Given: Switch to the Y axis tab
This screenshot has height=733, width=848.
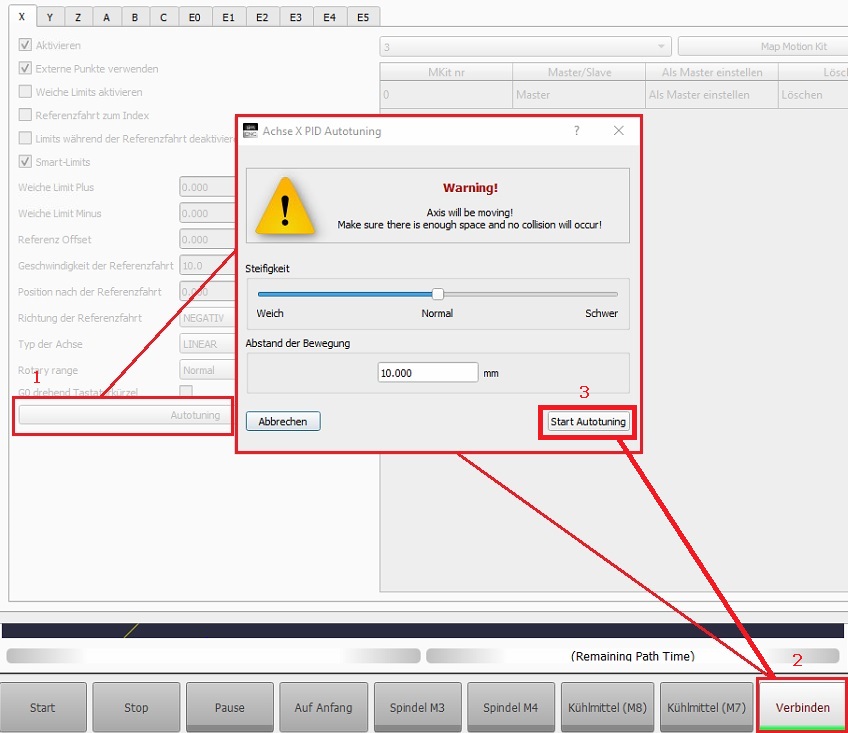Looking at the screenshot, I should pos(50,17).
